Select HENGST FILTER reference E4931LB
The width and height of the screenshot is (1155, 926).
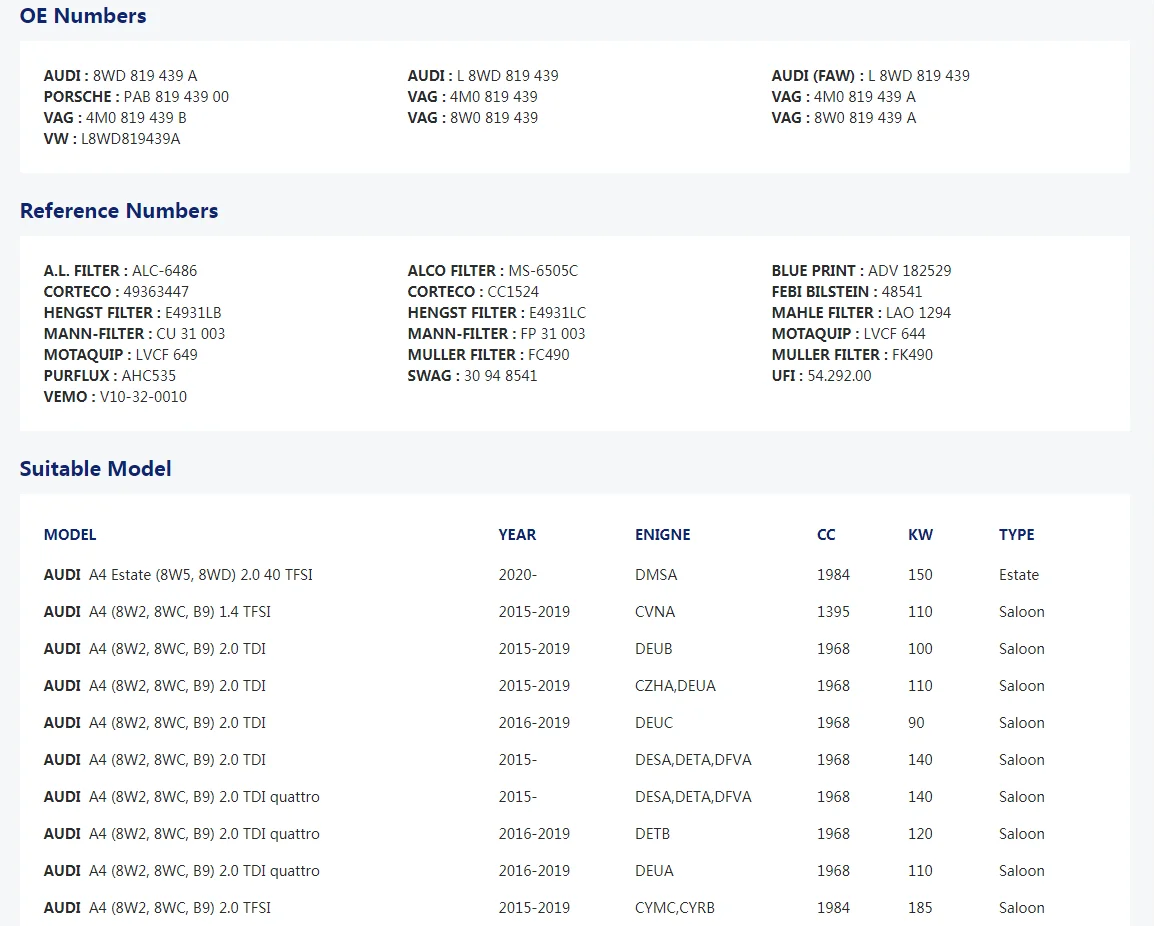pyautogui.click(x=133, y=313)
